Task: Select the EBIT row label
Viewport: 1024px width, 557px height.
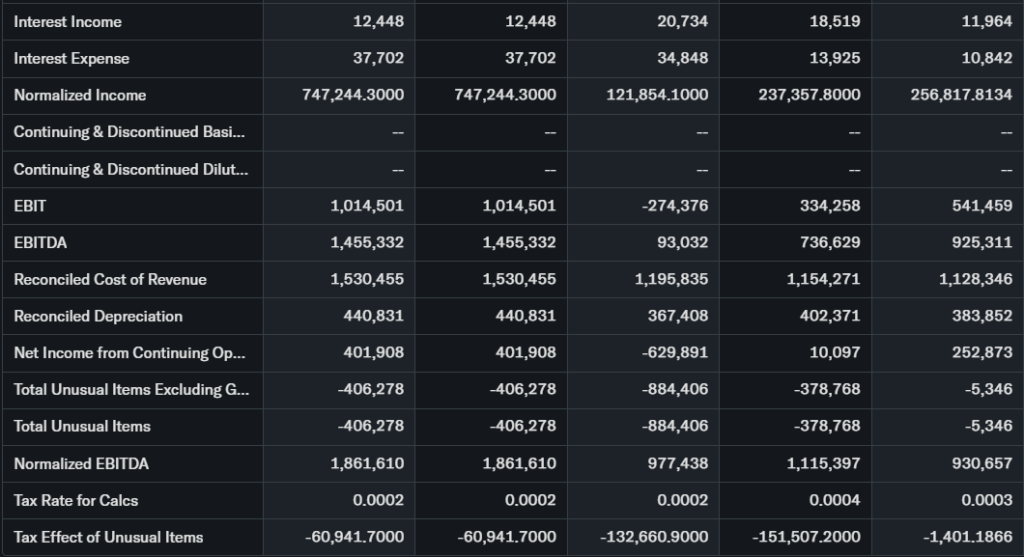Action: point(30,206)
